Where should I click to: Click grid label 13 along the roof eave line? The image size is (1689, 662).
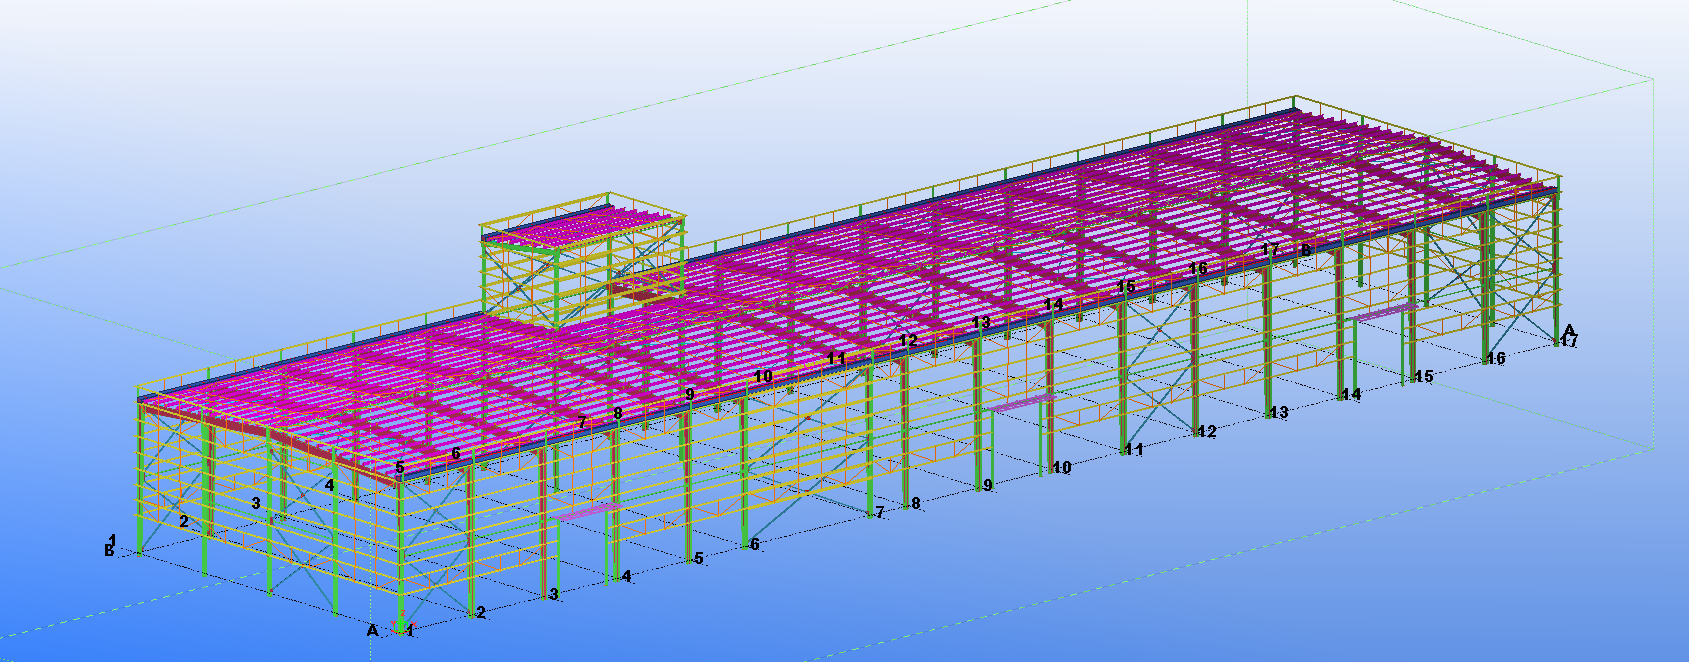point(981,323)
